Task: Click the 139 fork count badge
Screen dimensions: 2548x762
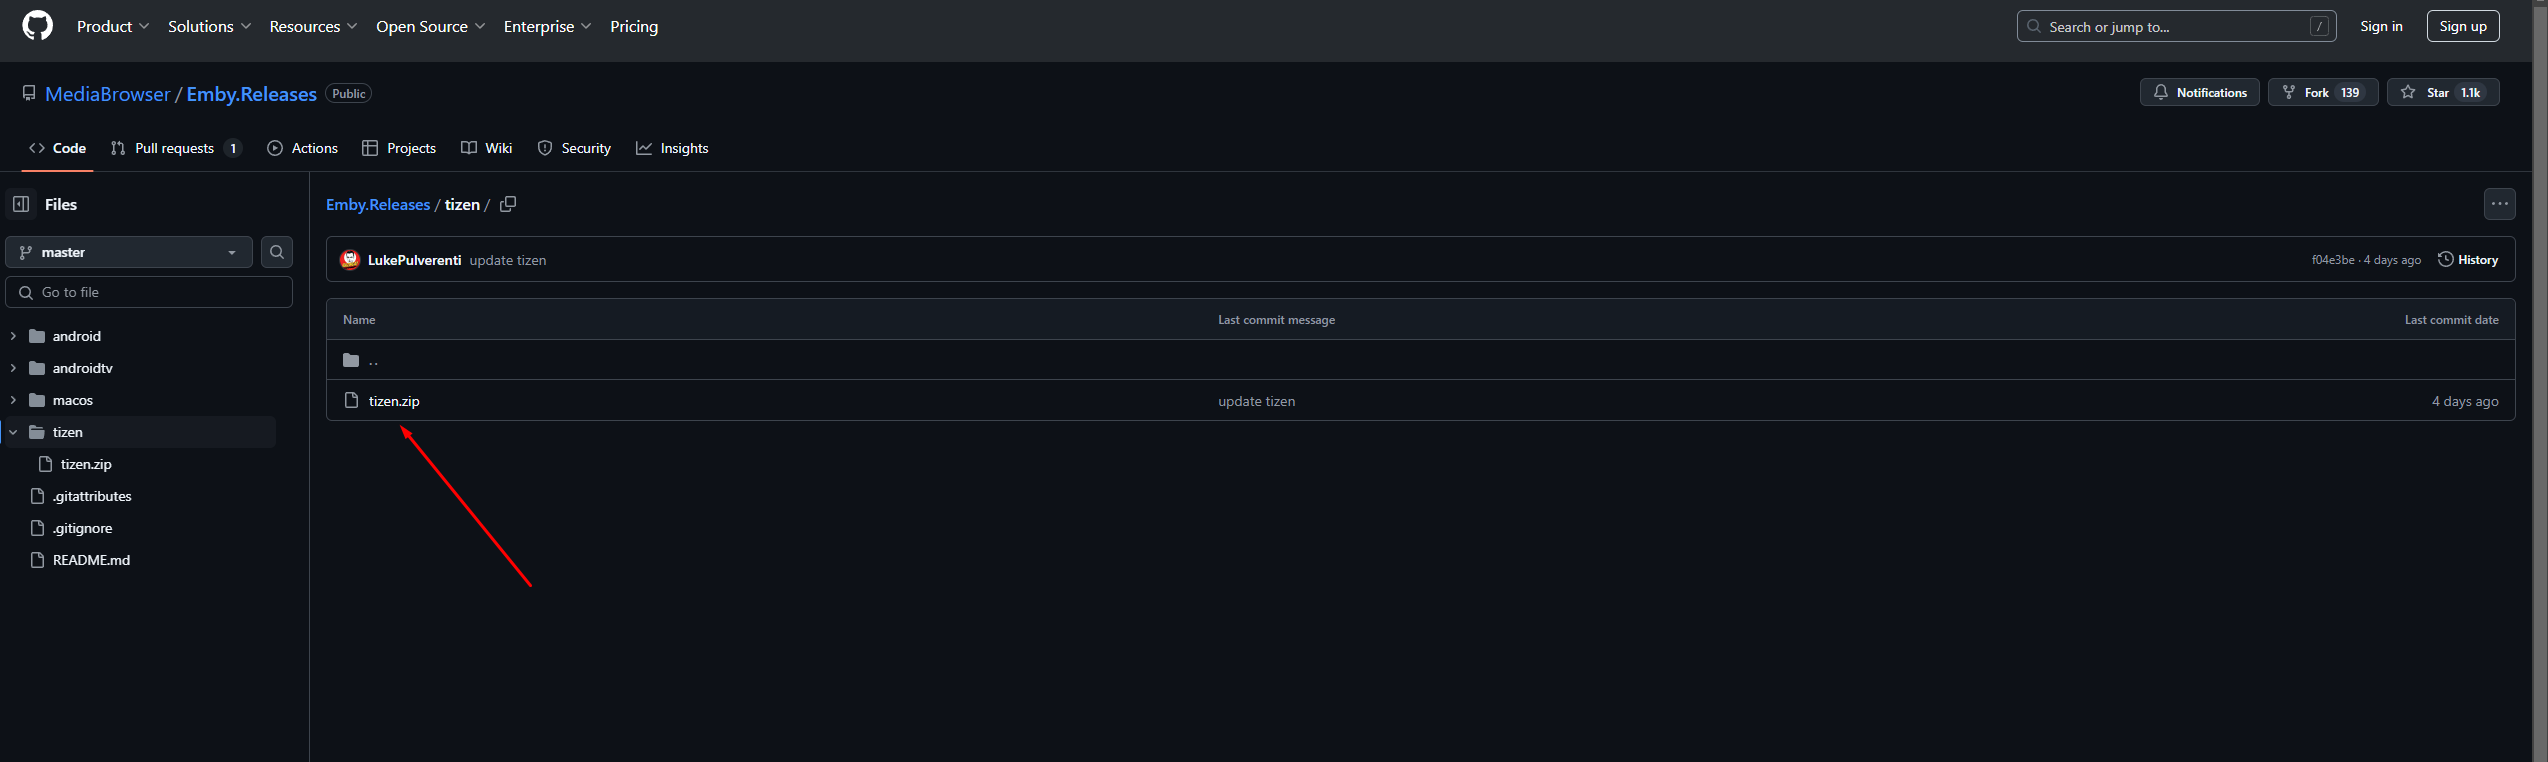Action: (x=2350, y=92)
